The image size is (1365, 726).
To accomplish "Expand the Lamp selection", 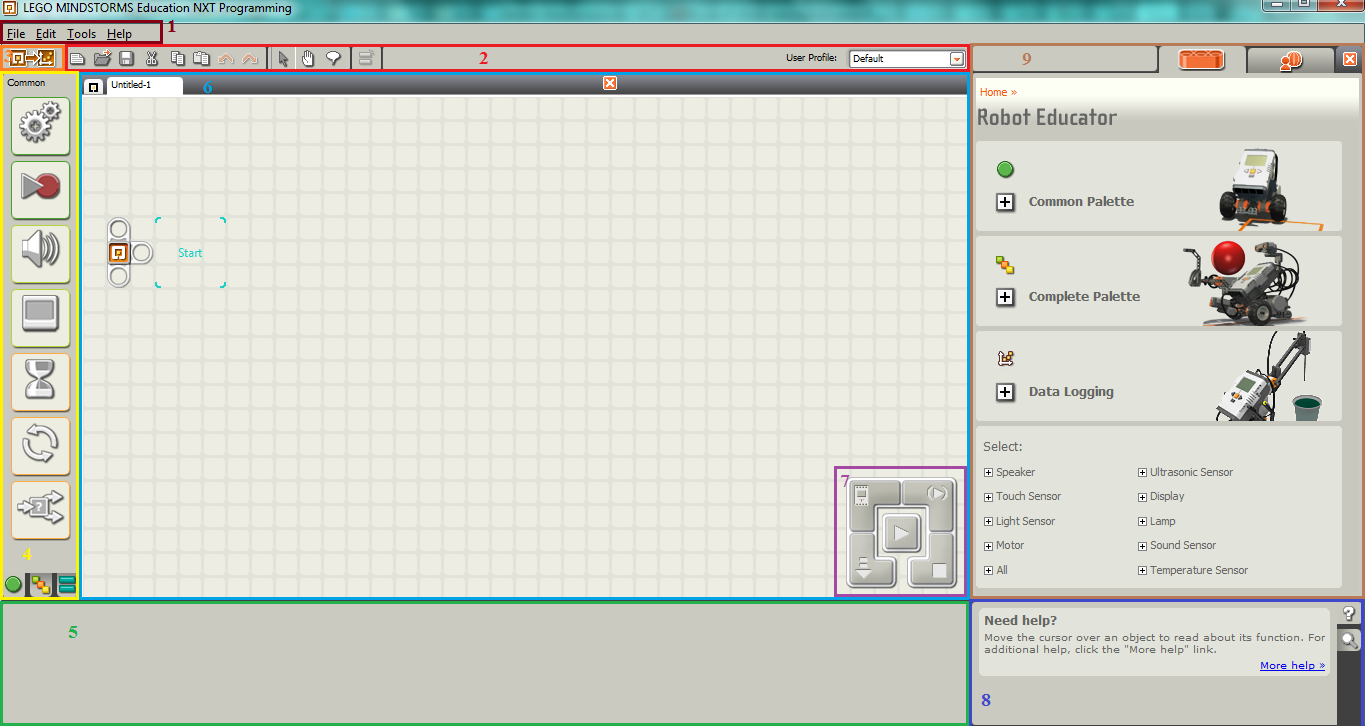I will point(1143,522).
